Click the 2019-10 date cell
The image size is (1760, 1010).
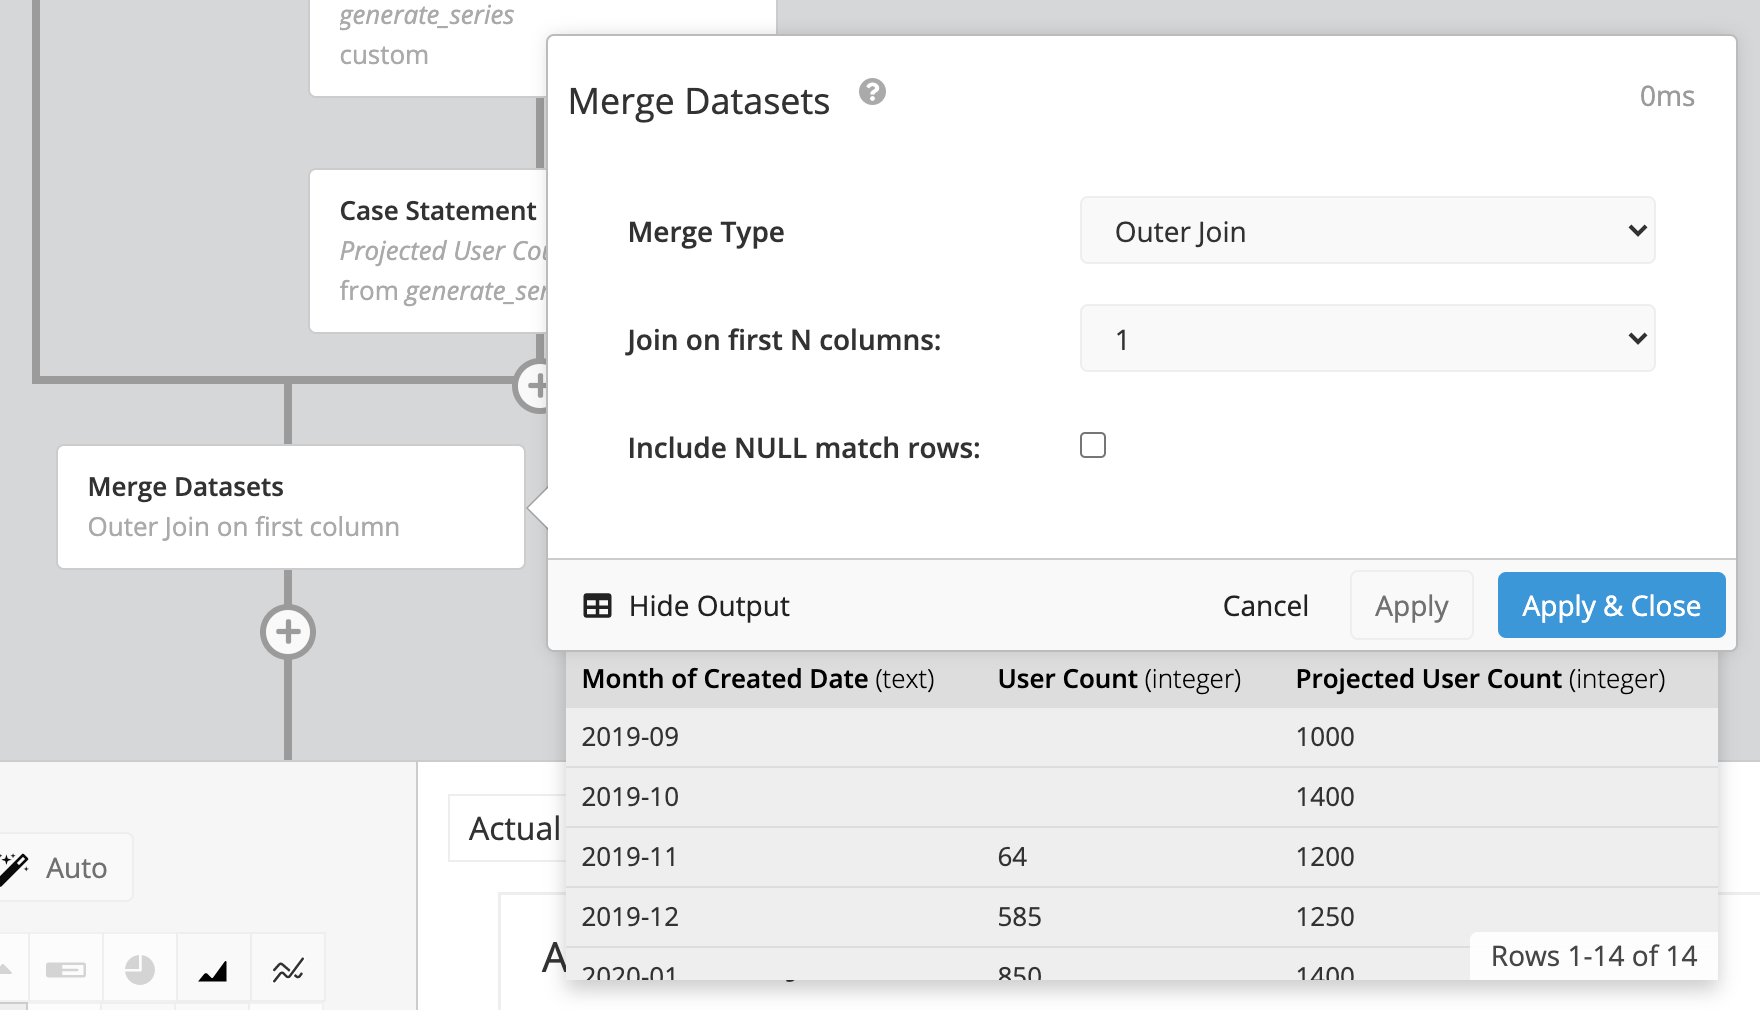(630, 797)
